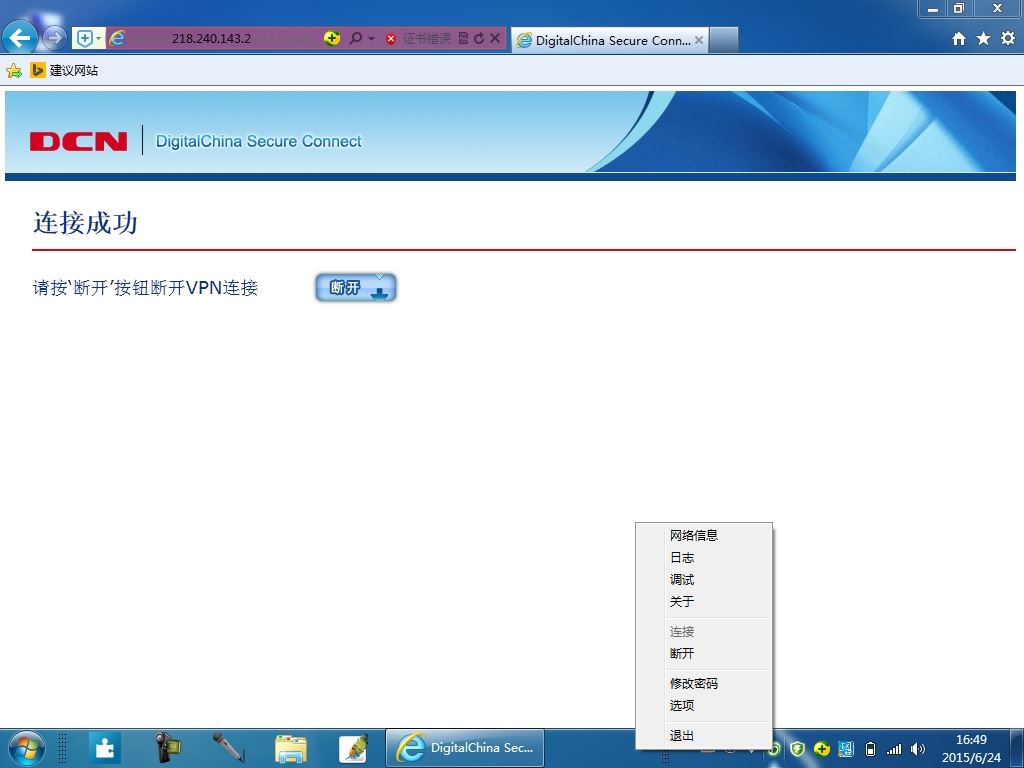Image resolution: width=1024 pixels, height=768 pixels.
Task: Click the battery tray icon
Action: [870, 749]
